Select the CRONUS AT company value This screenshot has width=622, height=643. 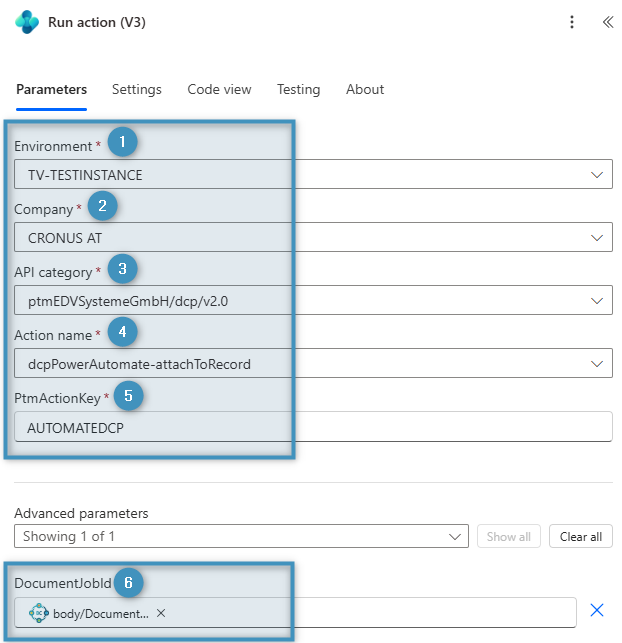pos(65,238)
